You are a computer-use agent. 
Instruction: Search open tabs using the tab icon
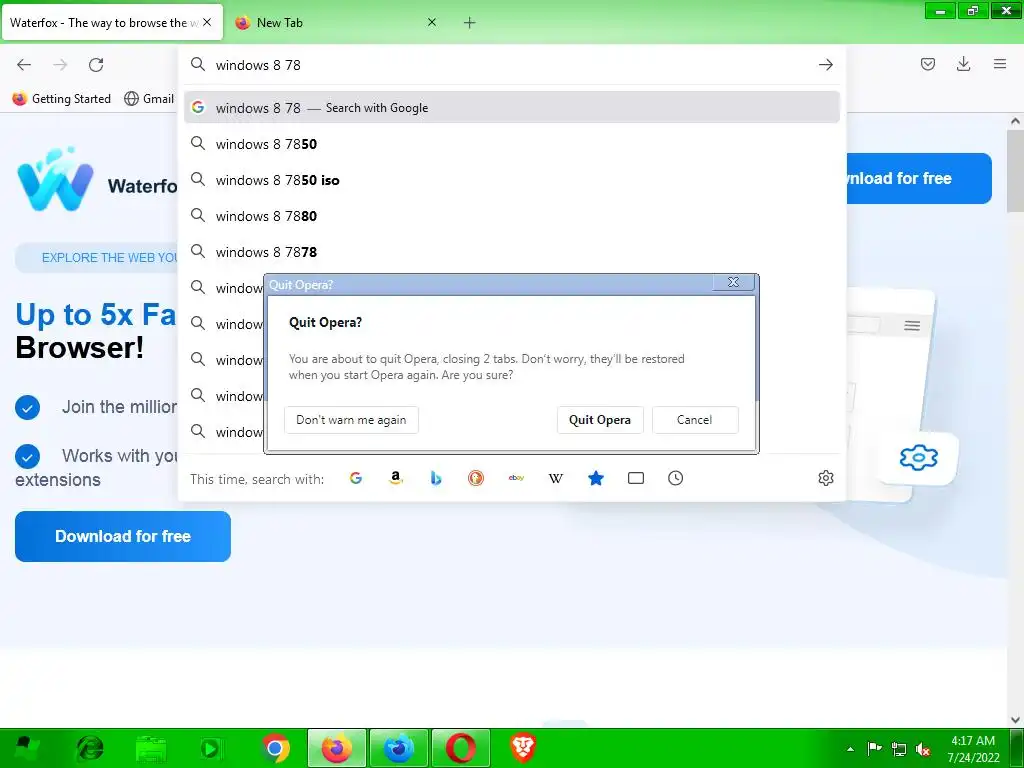pos(635,478)
